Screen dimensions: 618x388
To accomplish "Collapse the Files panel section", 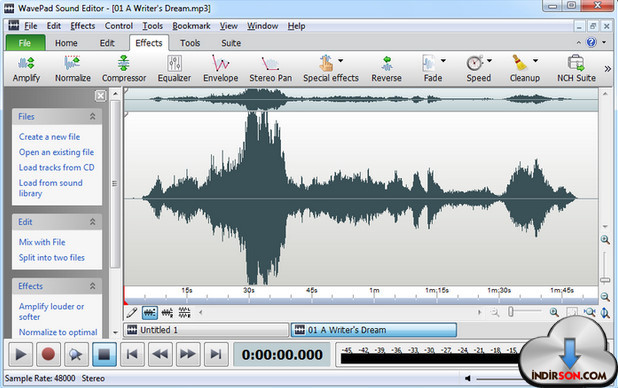I will [x=92, y=116].
